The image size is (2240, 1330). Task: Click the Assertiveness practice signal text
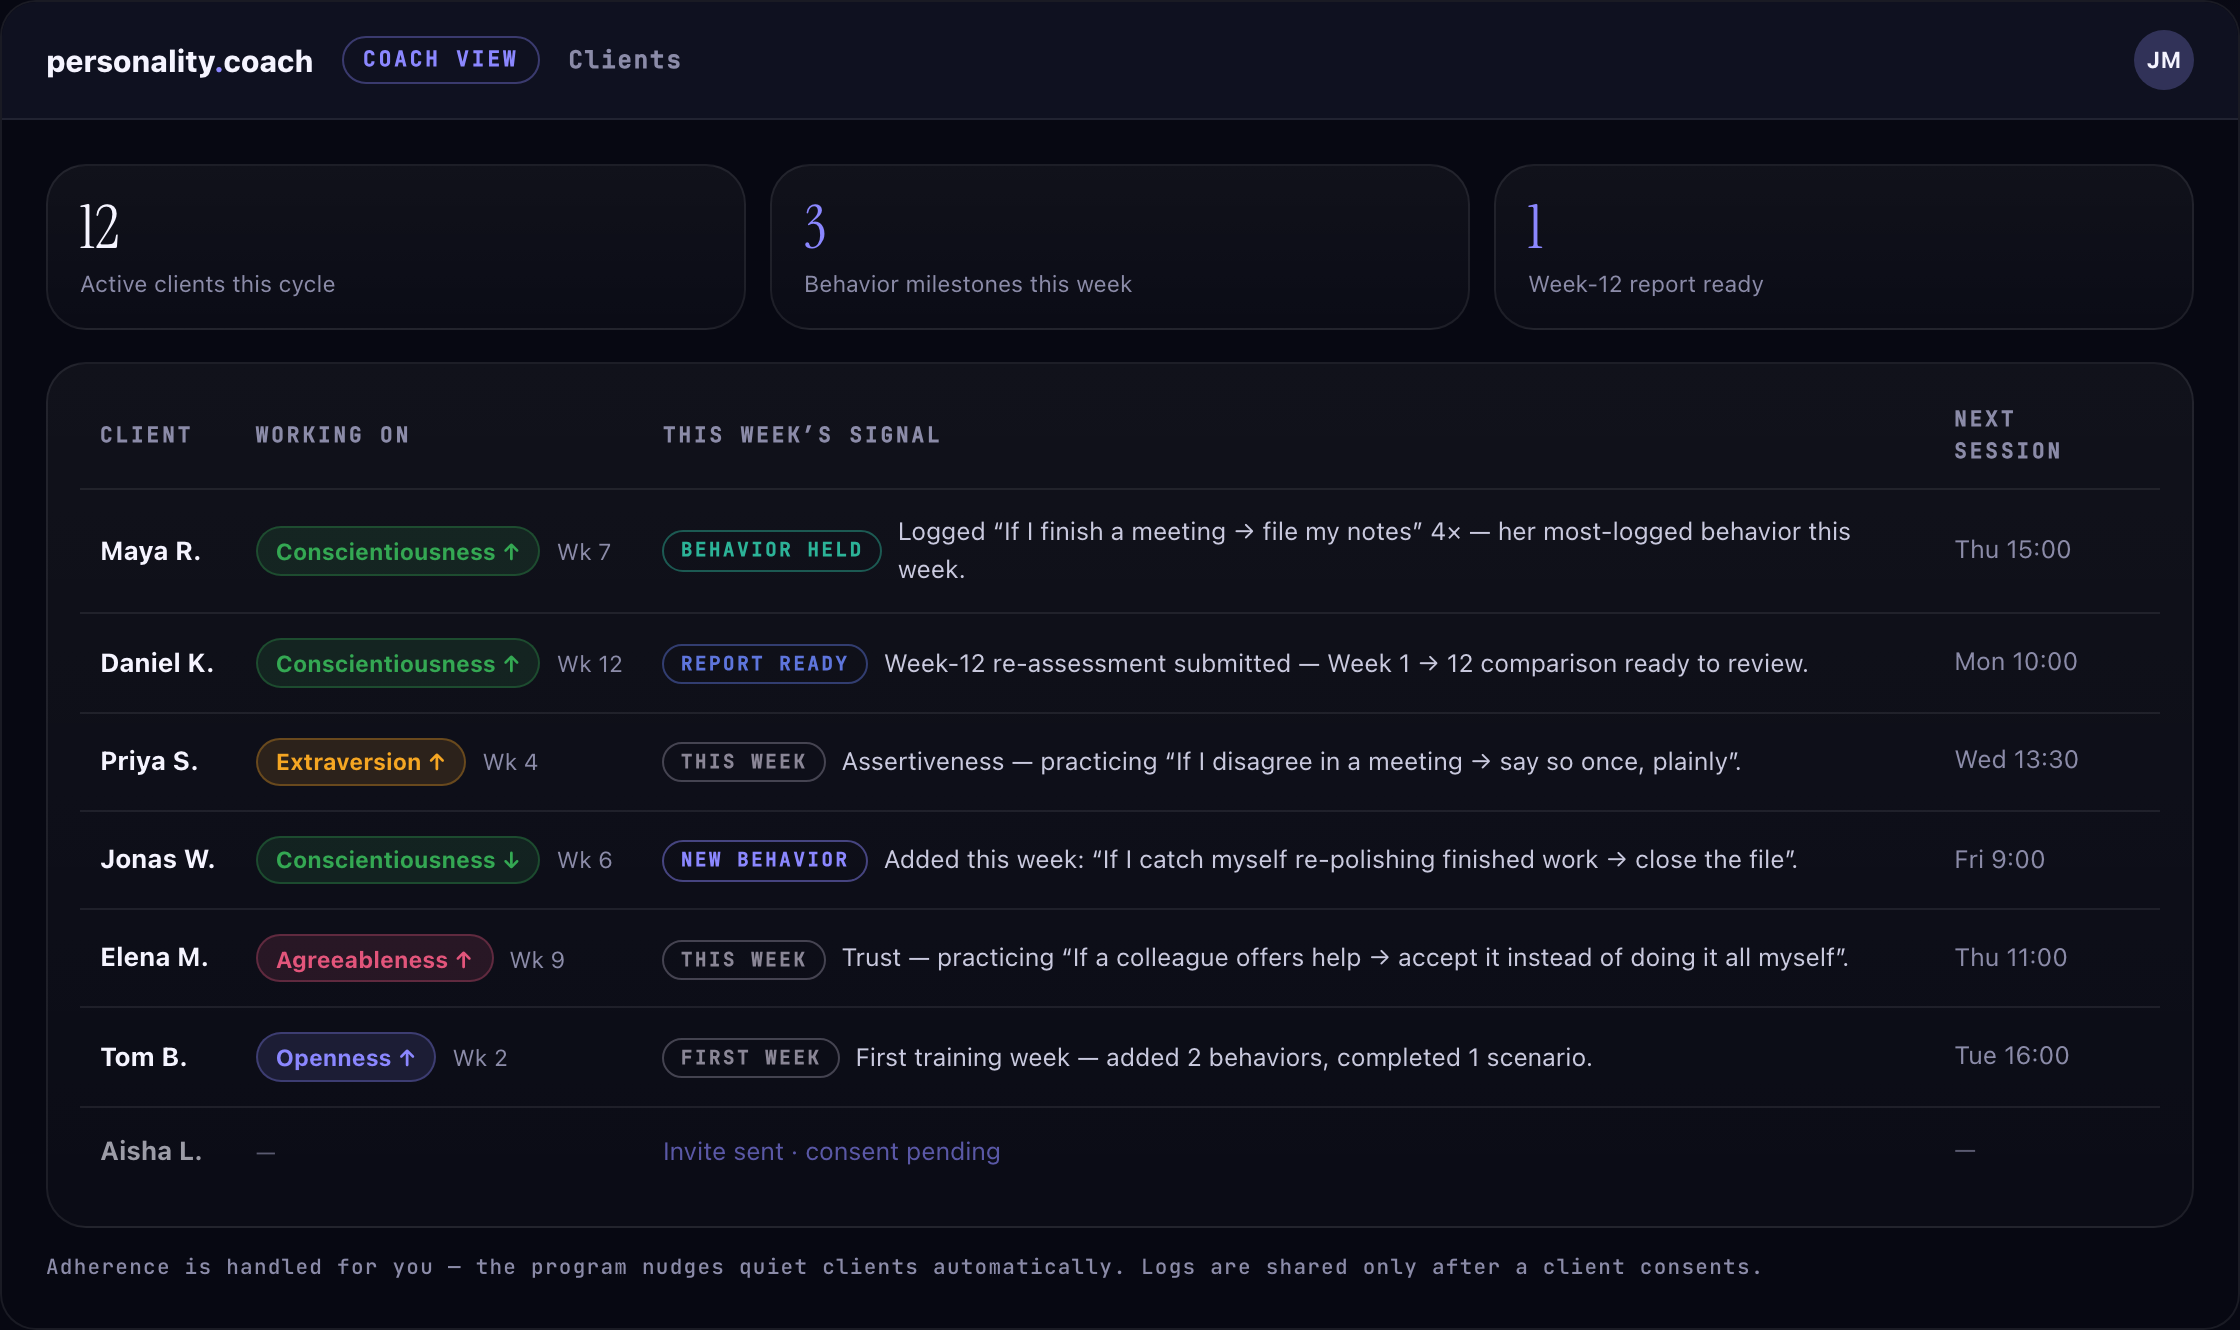[1291, 761]
